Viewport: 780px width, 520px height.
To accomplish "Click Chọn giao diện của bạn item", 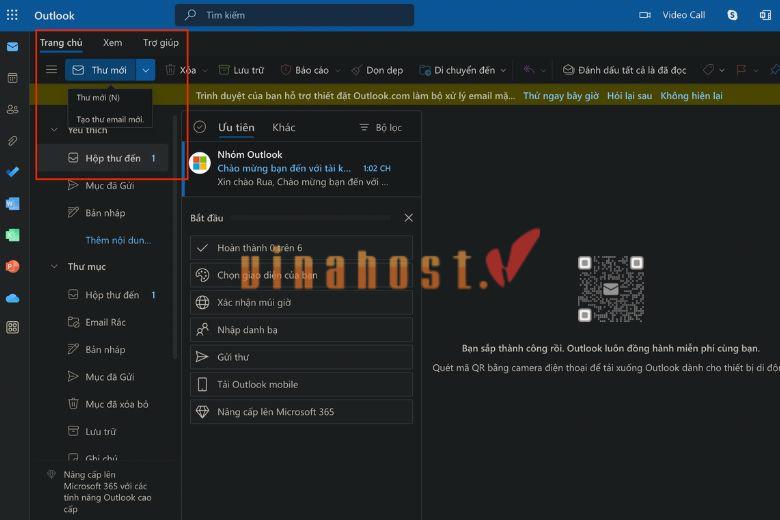I will (x=301, y=275).
